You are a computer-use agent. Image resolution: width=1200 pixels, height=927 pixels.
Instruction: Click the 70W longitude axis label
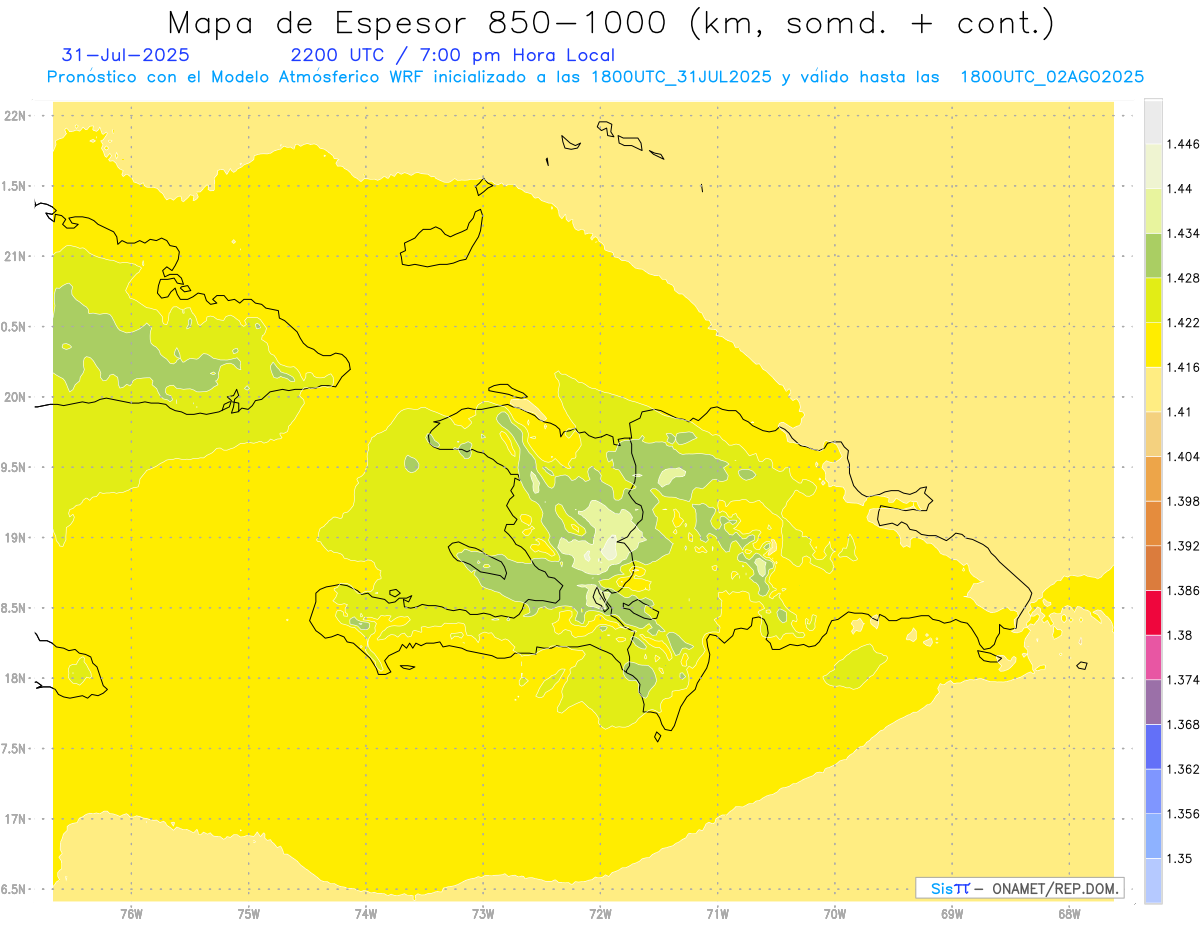click(835, 914)
